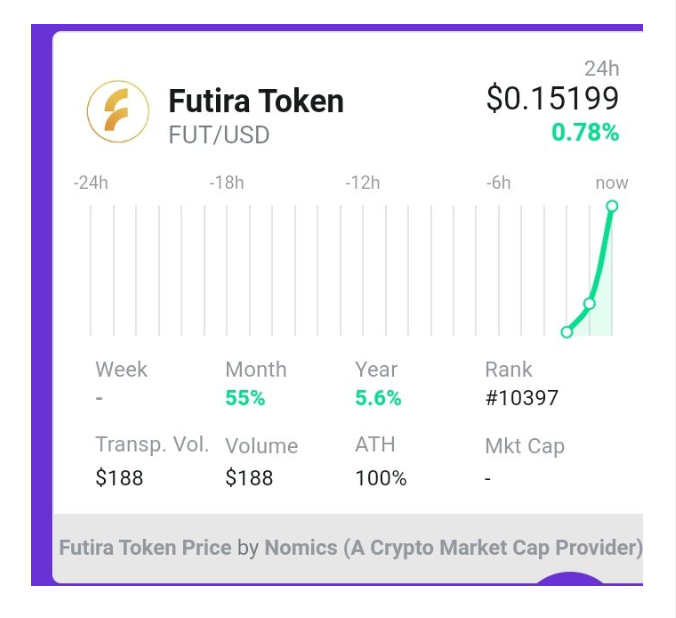
Task: Click the -18h chart axis label
Action: pos(226,183)
